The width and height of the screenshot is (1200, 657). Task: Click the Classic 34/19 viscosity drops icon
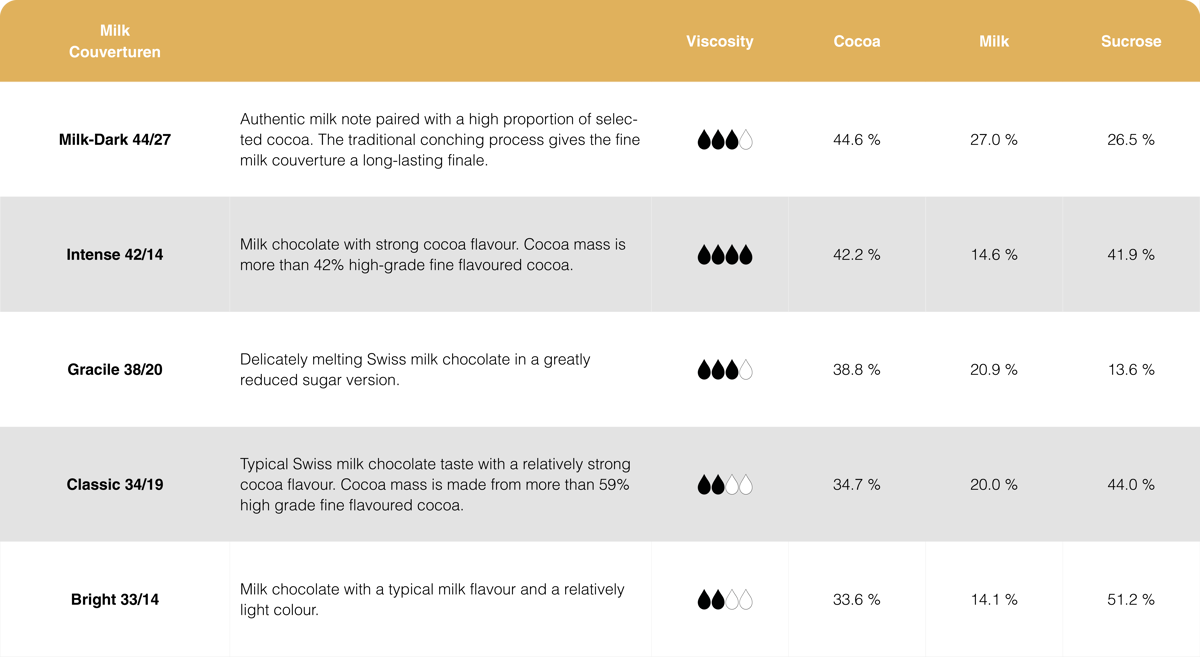724,485
